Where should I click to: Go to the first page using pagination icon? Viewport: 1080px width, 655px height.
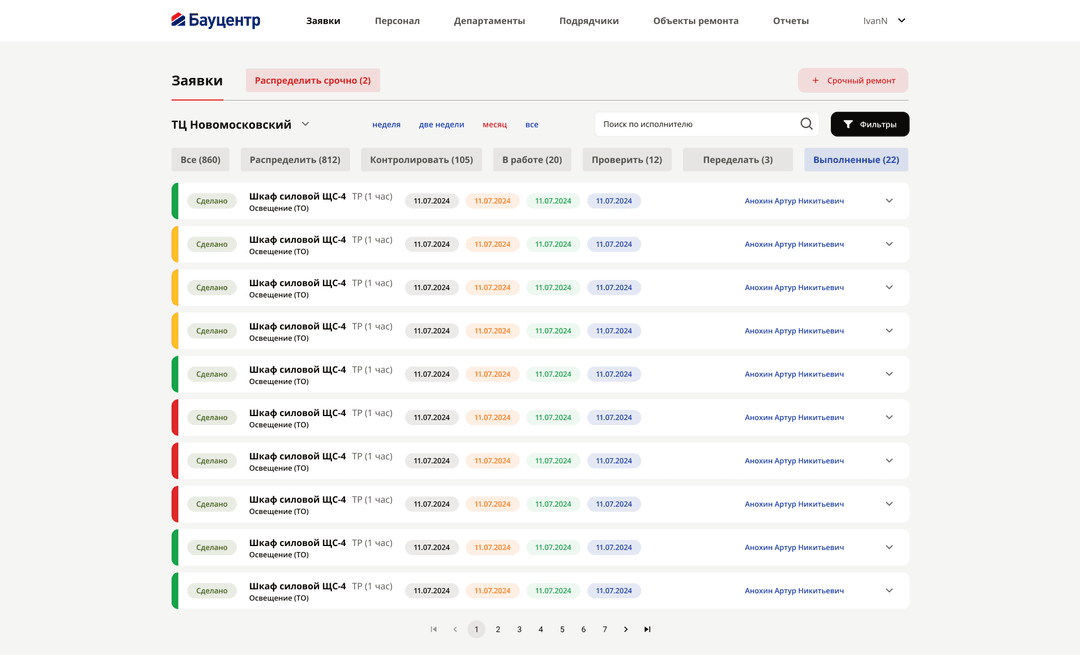433,629
